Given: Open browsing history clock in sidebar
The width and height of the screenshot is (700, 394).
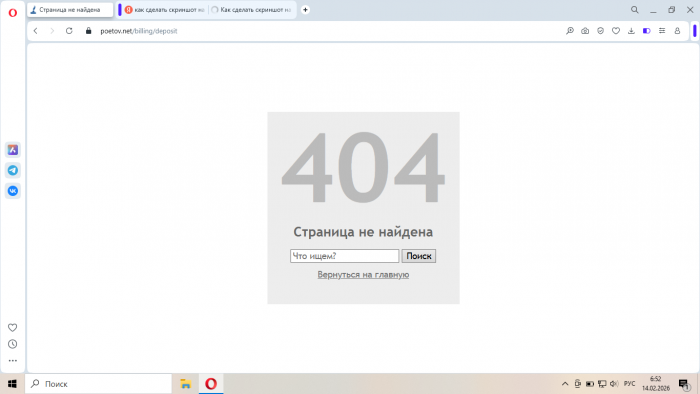Looking at the screenshot, I should pyautogui.click(x=12, y=344).
